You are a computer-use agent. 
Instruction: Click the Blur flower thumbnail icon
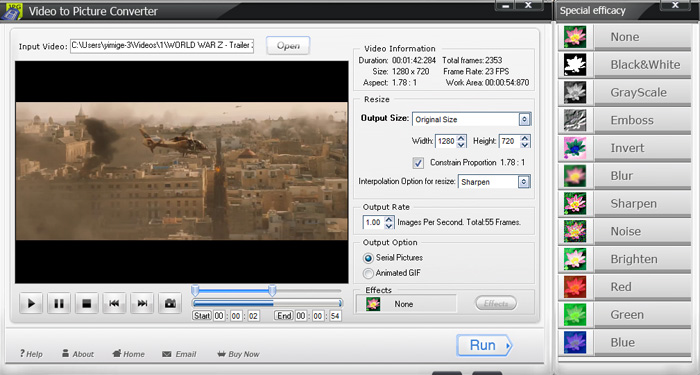click(575, 175)
